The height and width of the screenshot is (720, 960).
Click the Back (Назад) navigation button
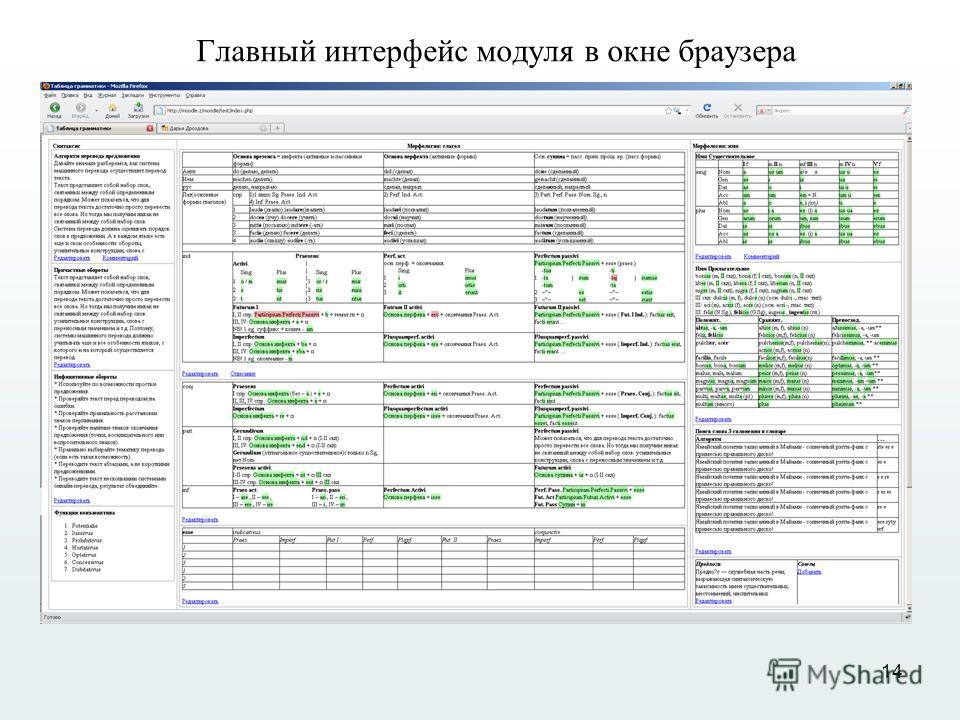[x=54, y=108]
